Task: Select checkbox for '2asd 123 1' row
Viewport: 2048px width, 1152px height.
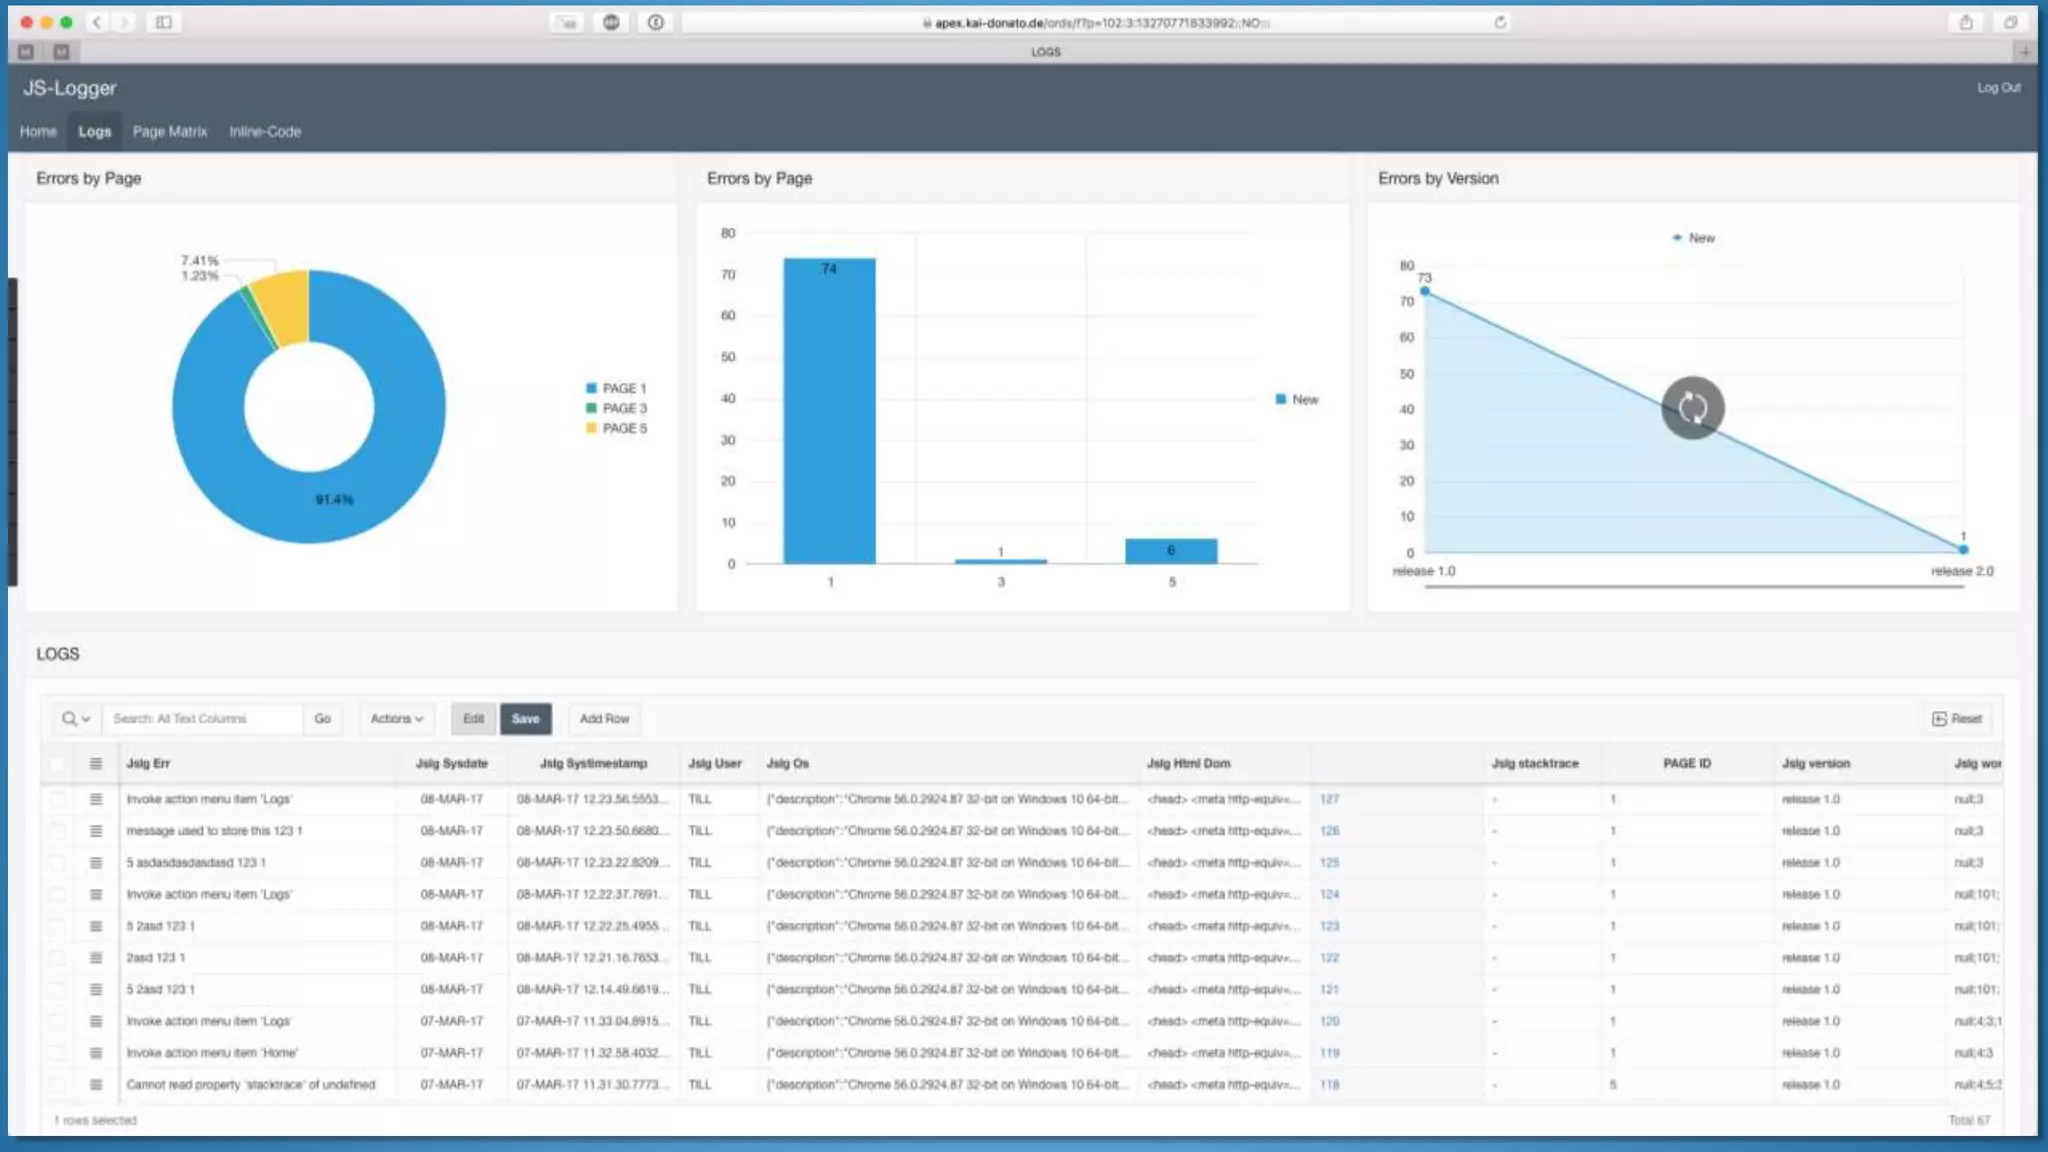Action: [x=57, y=957]
